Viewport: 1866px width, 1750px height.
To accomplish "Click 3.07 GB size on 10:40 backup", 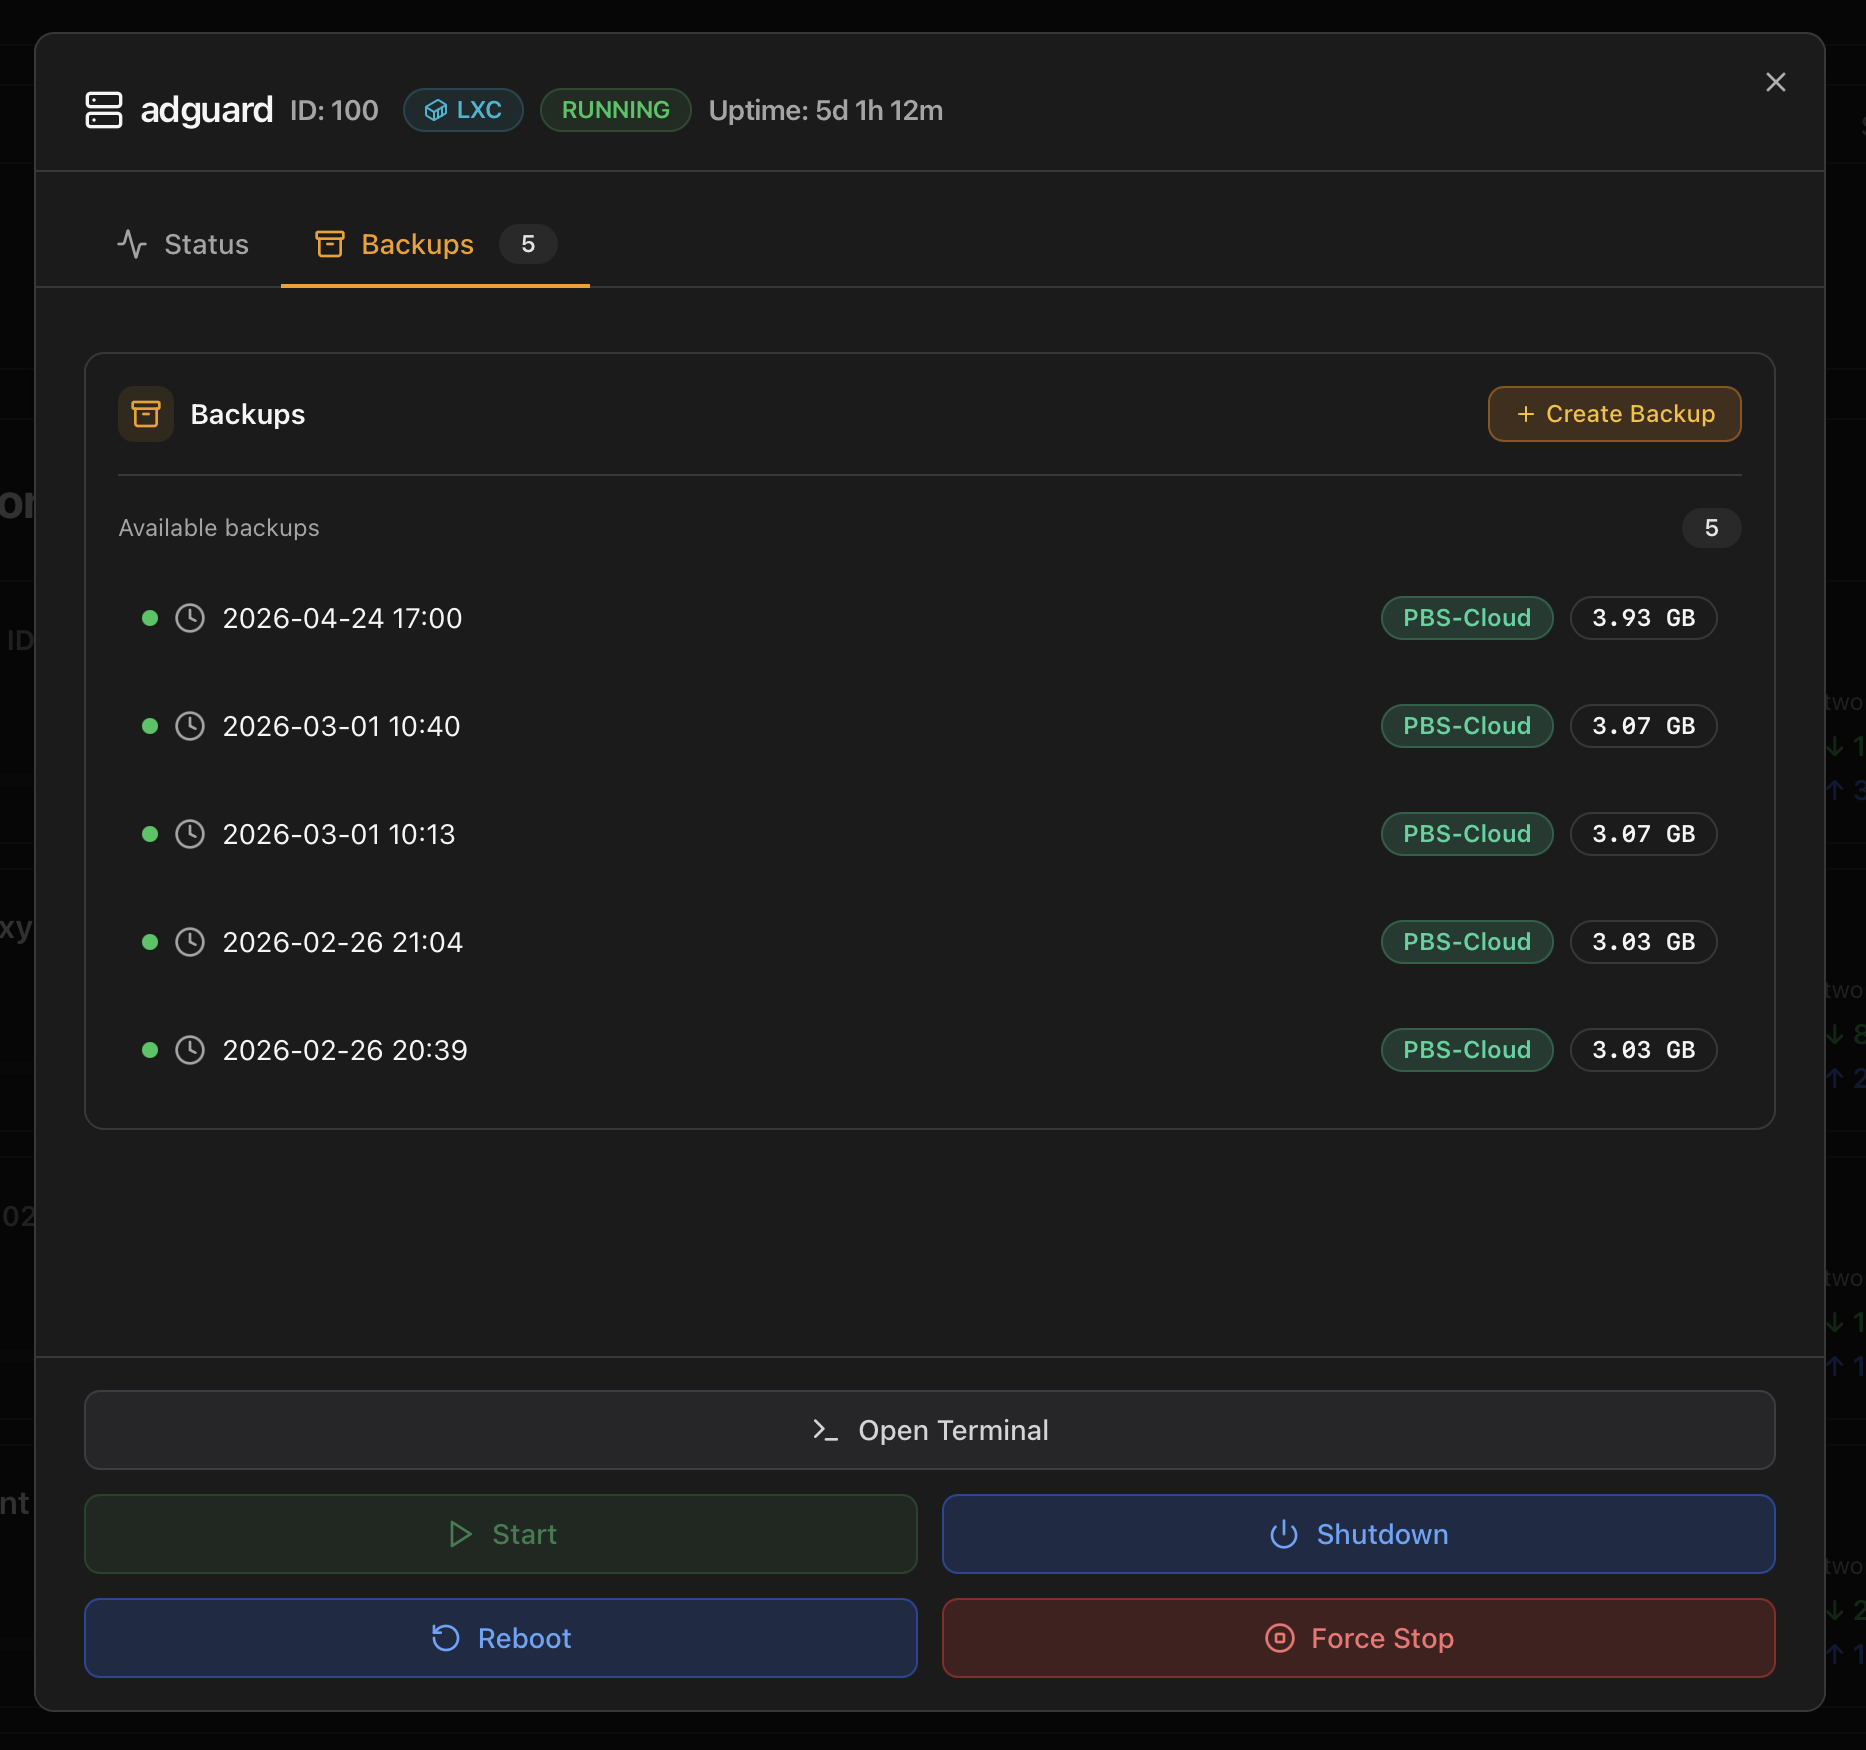I will (x=1643, y=726).
